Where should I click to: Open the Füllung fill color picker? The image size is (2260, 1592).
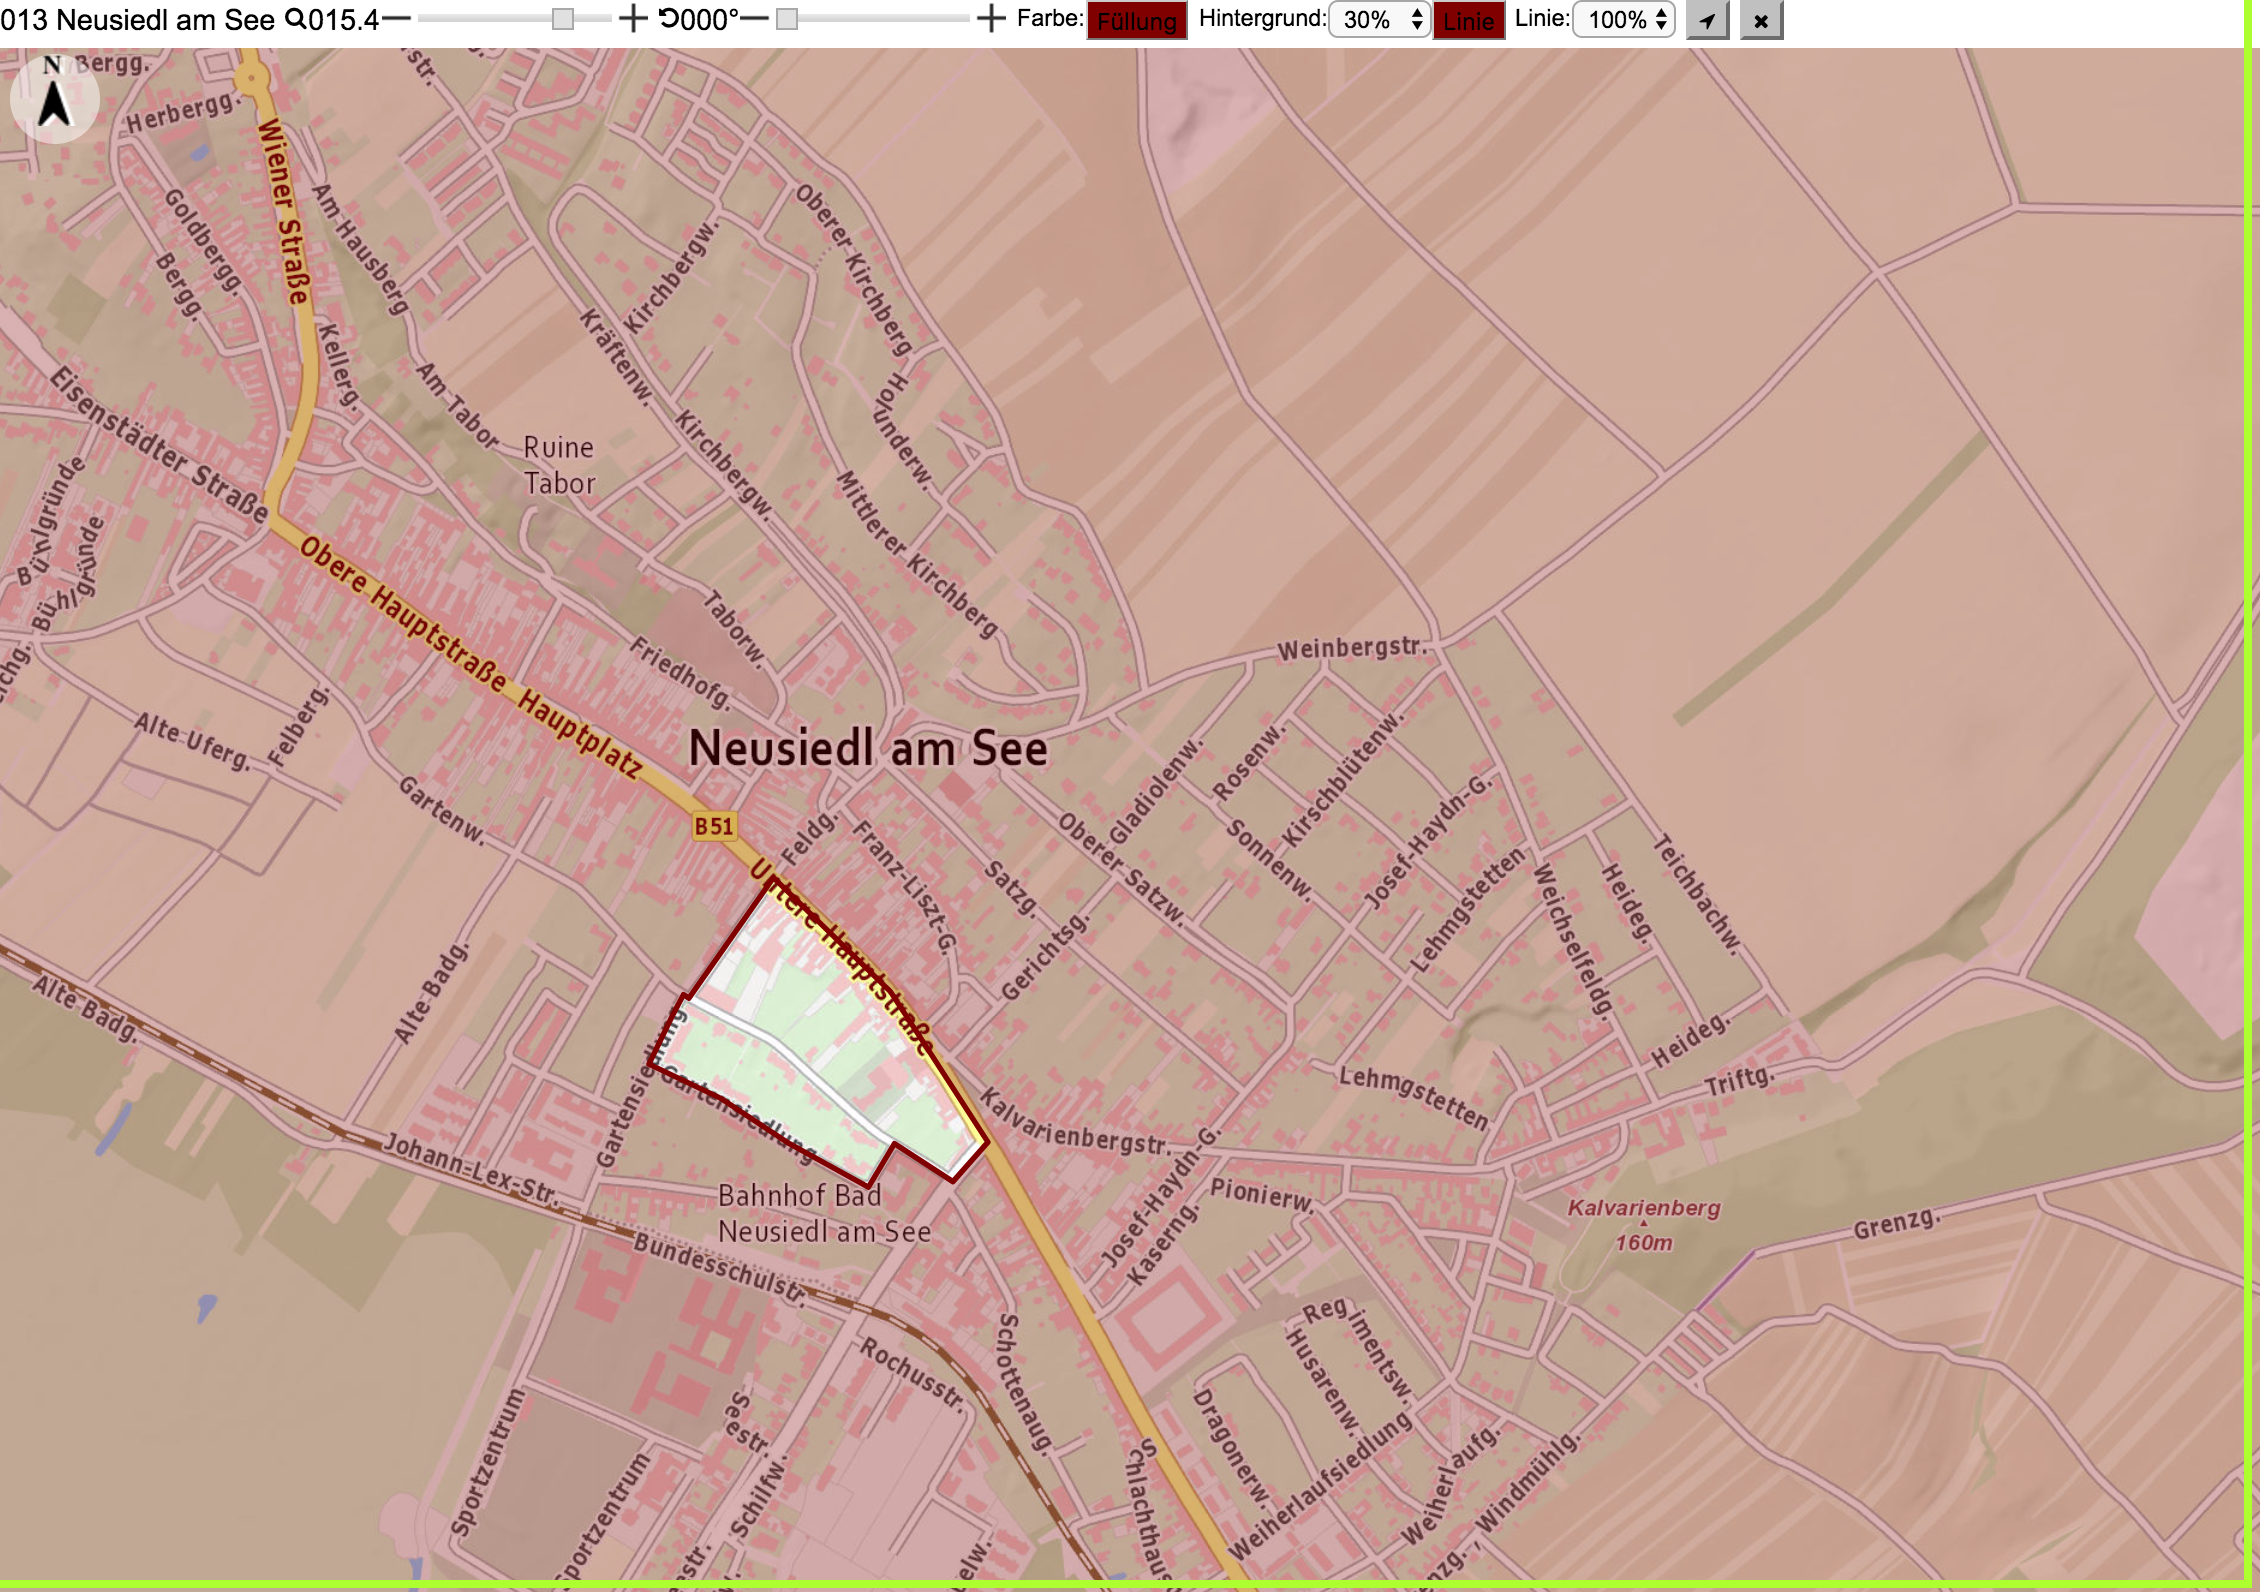click(1137, 20)
